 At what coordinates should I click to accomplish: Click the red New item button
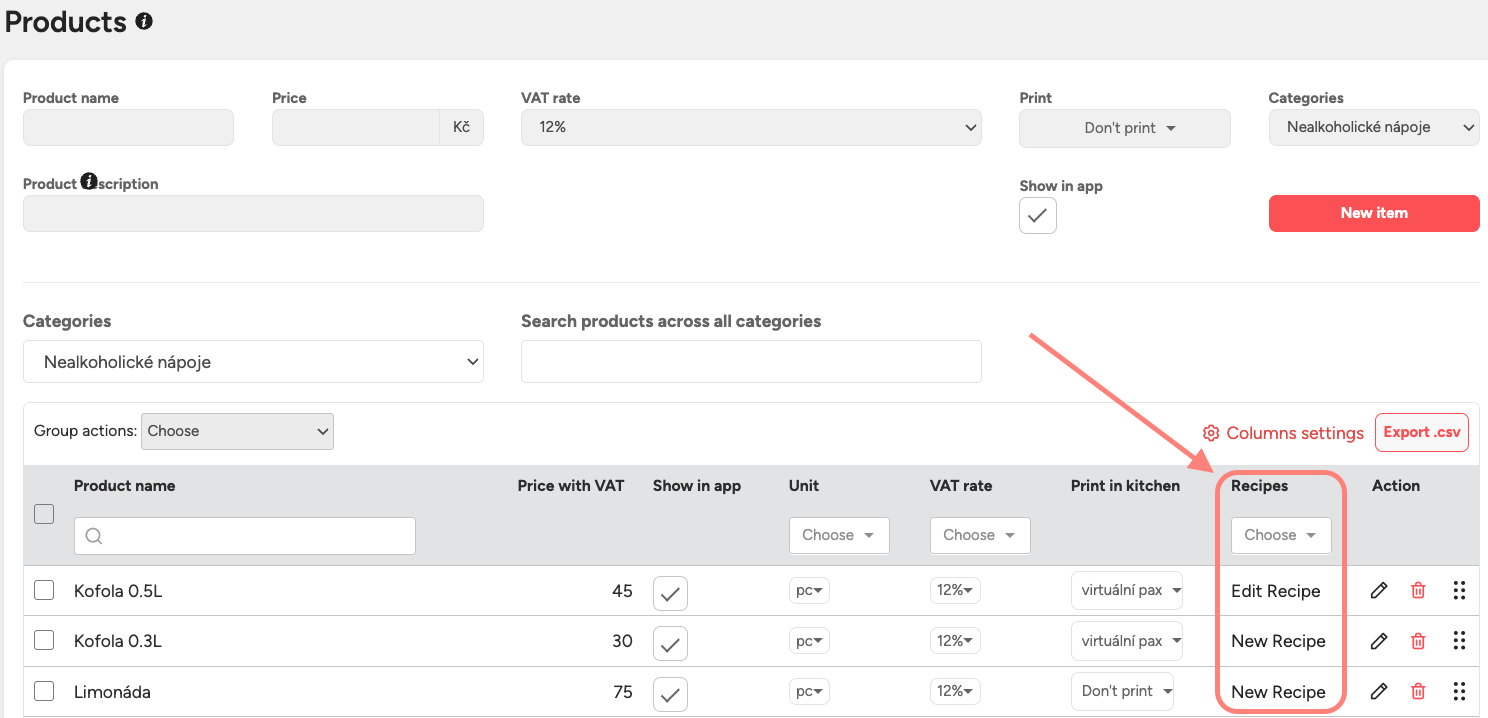pos(1373,213)
